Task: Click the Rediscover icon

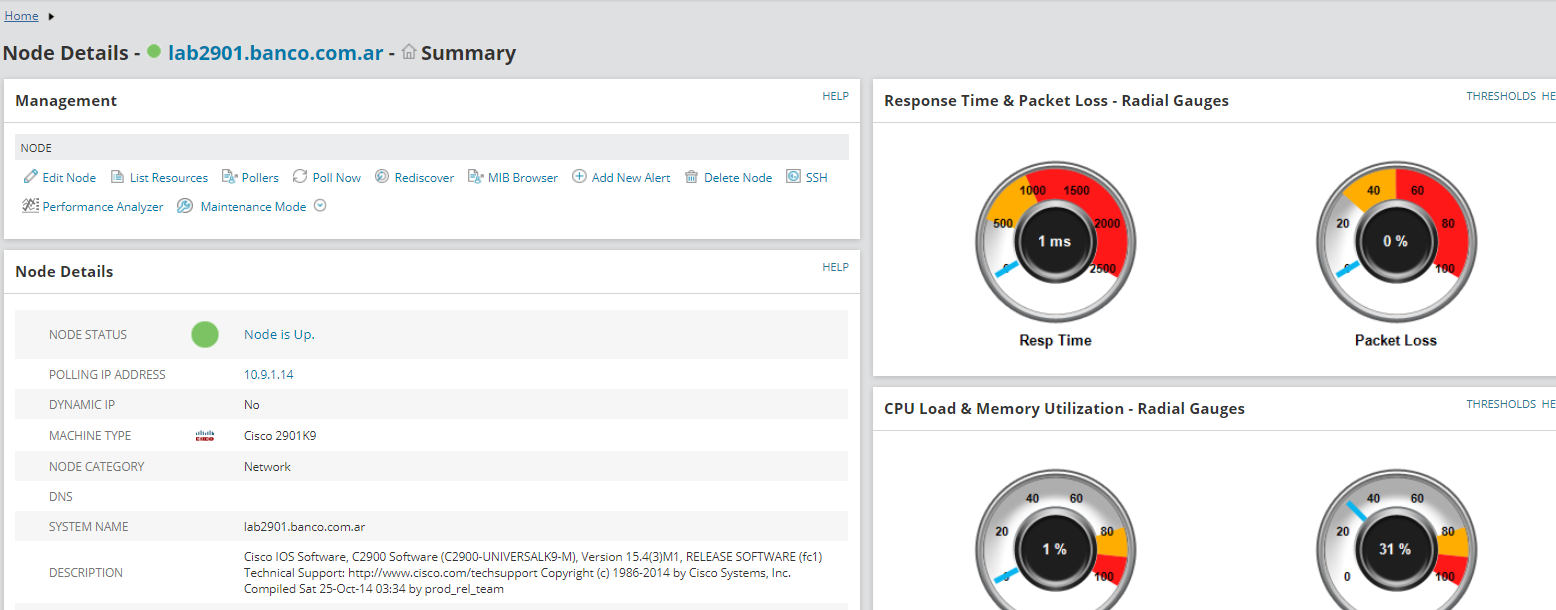Action: tap(382, 177)
